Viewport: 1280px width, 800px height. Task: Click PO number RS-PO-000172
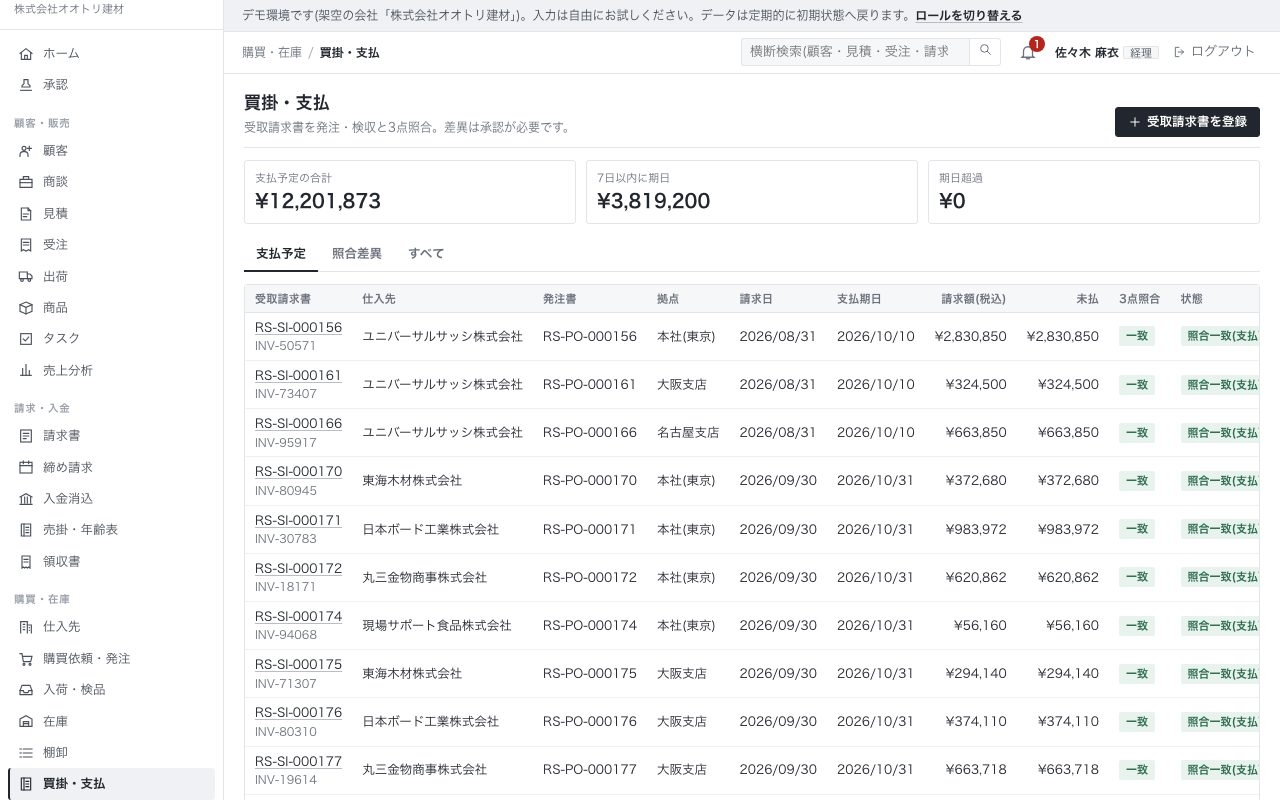point(590,577)
